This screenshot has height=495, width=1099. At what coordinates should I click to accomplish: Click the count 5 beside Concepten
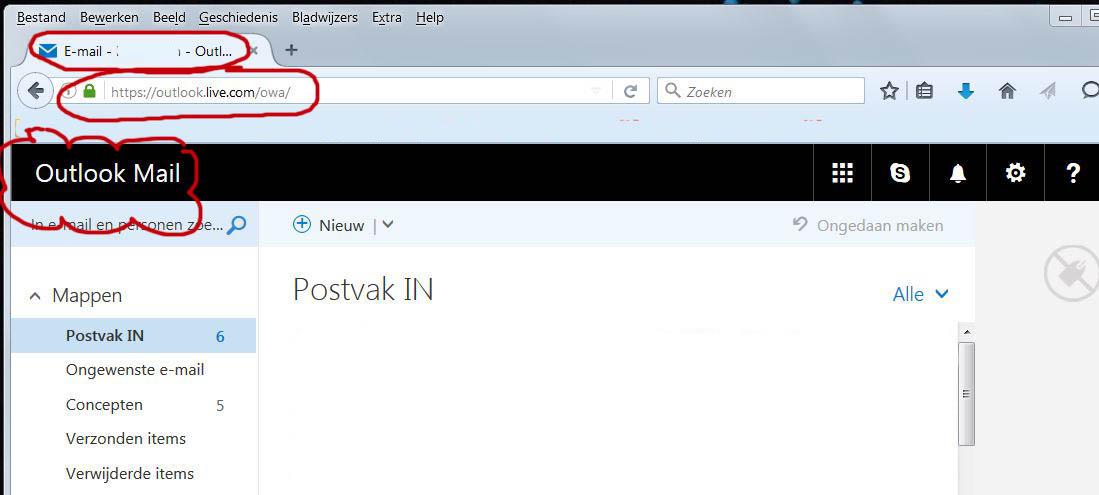click(220, 405)
